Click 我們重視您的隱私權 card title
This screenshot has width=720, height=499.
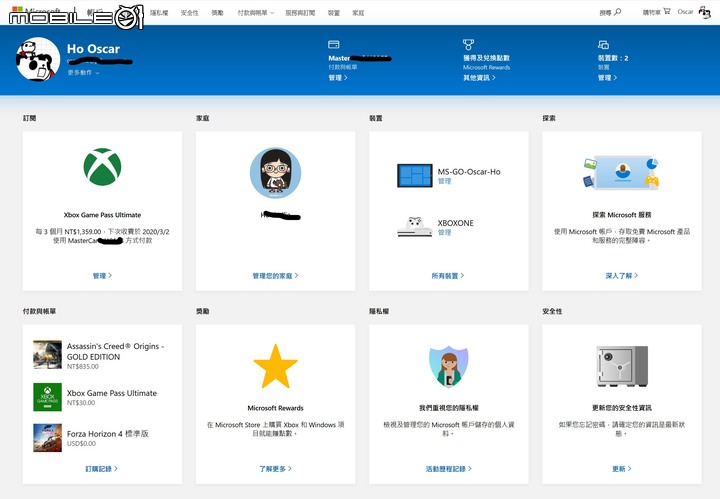click(449, 408)
